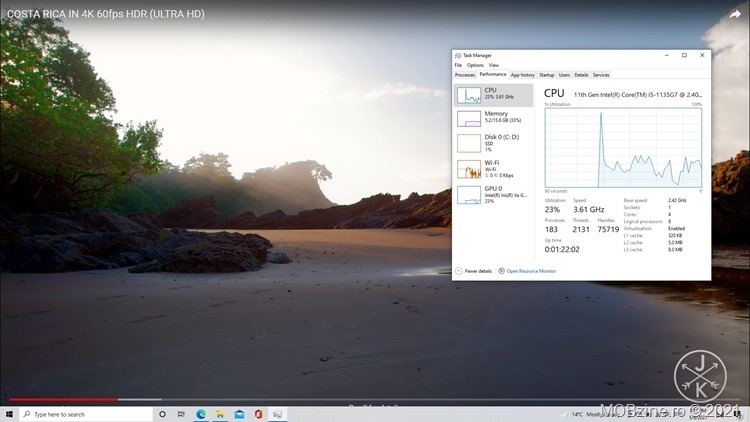
Task: Open GPU 0 performance view
Action: tap(469, 195)
